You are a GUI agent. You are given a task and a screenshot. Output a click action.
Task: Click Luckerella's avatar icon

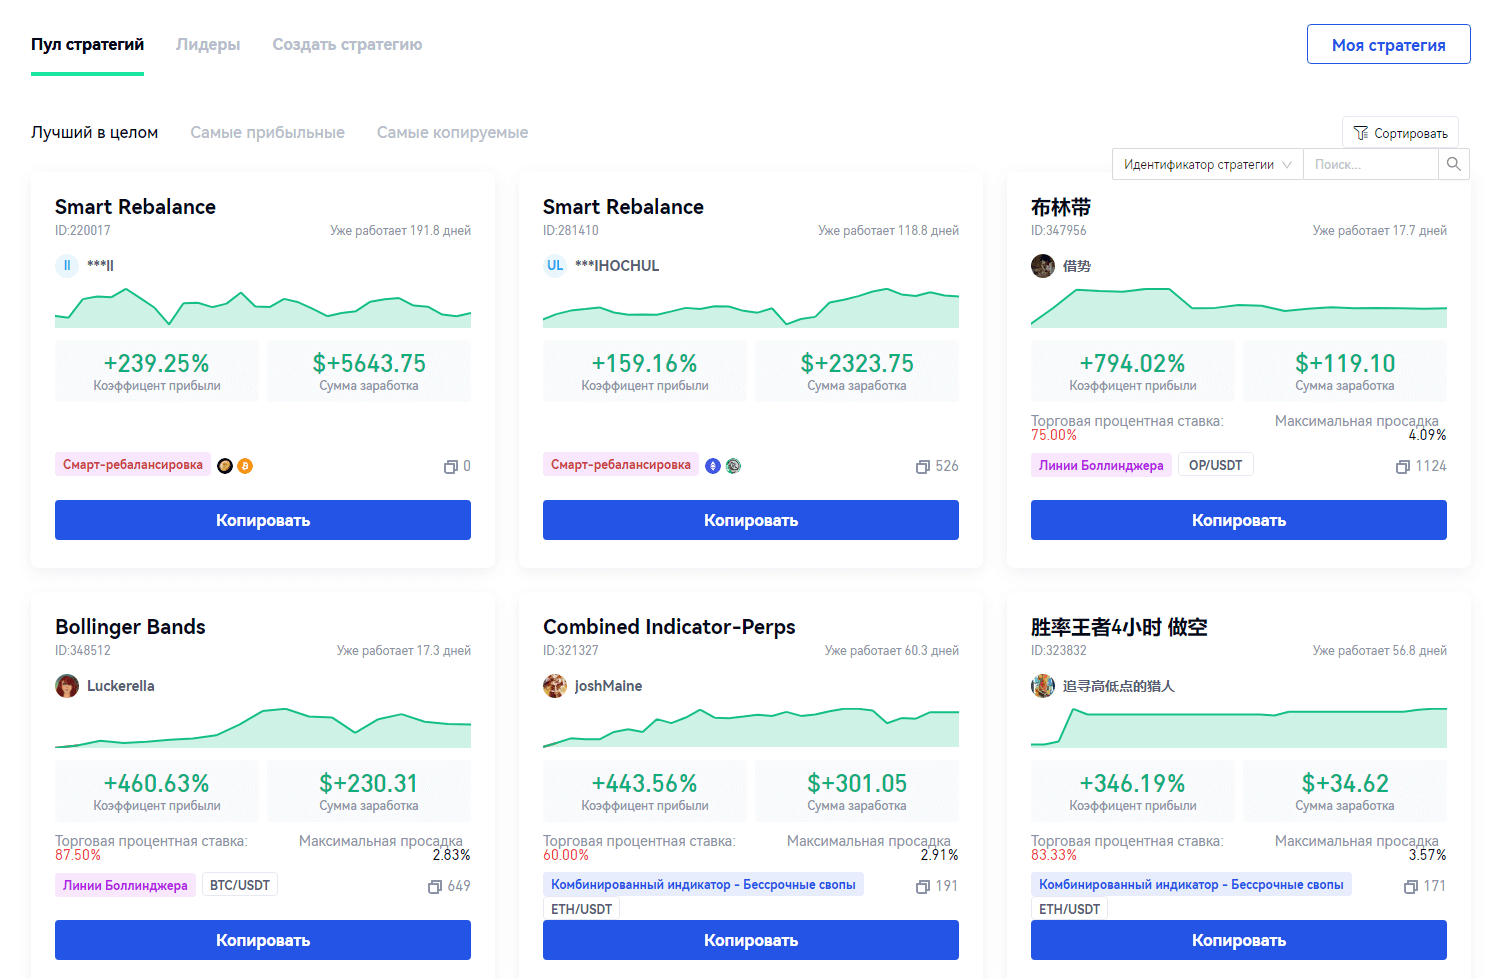67,686
